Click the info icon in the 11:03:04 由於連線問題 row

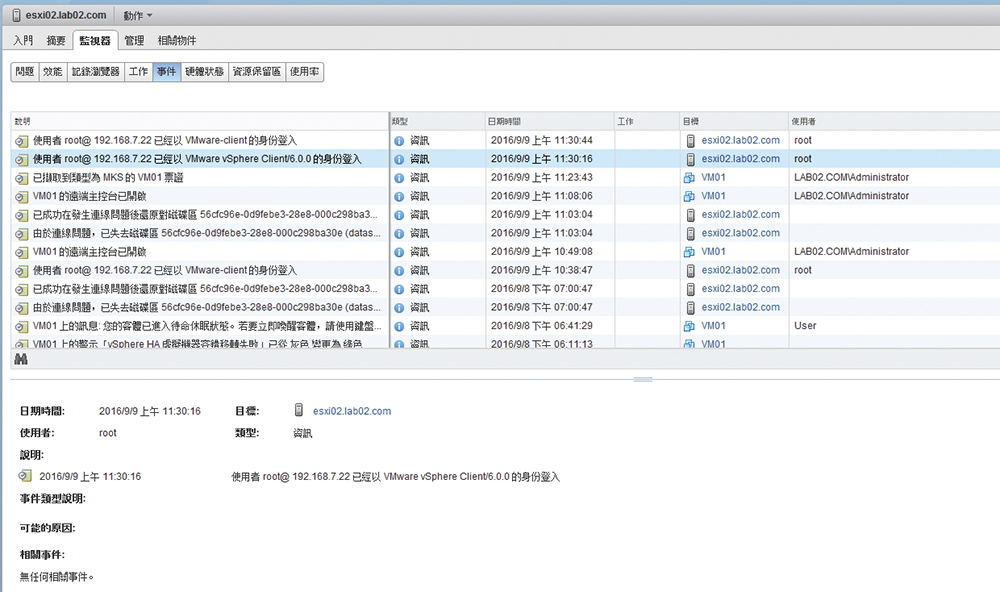coord(399,233)
